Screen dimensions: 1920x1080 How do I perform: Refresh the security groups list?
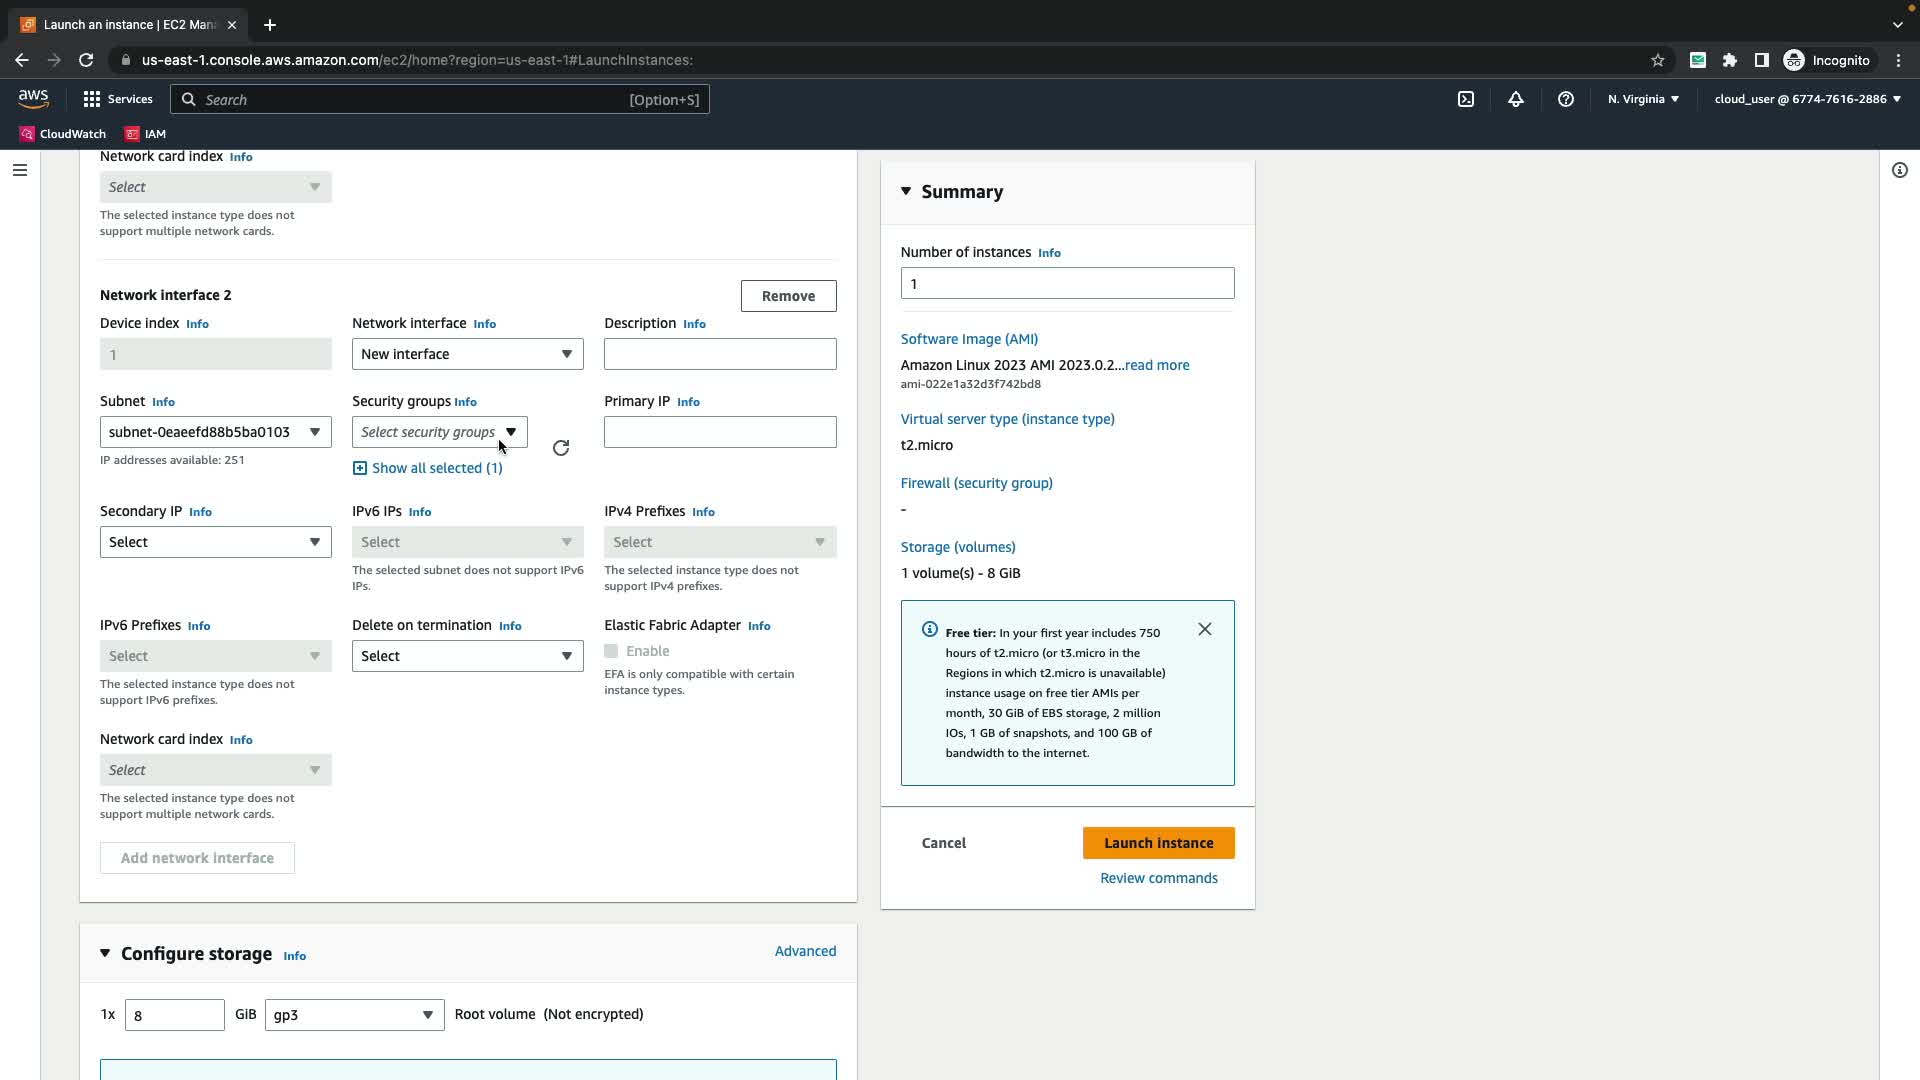point(561,448)
